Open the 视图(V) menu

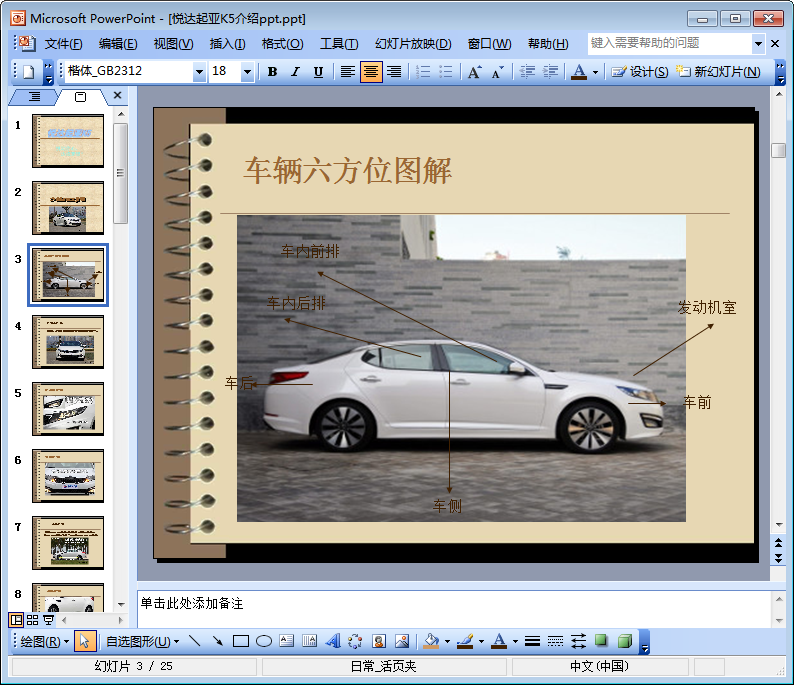pos(173,44)
